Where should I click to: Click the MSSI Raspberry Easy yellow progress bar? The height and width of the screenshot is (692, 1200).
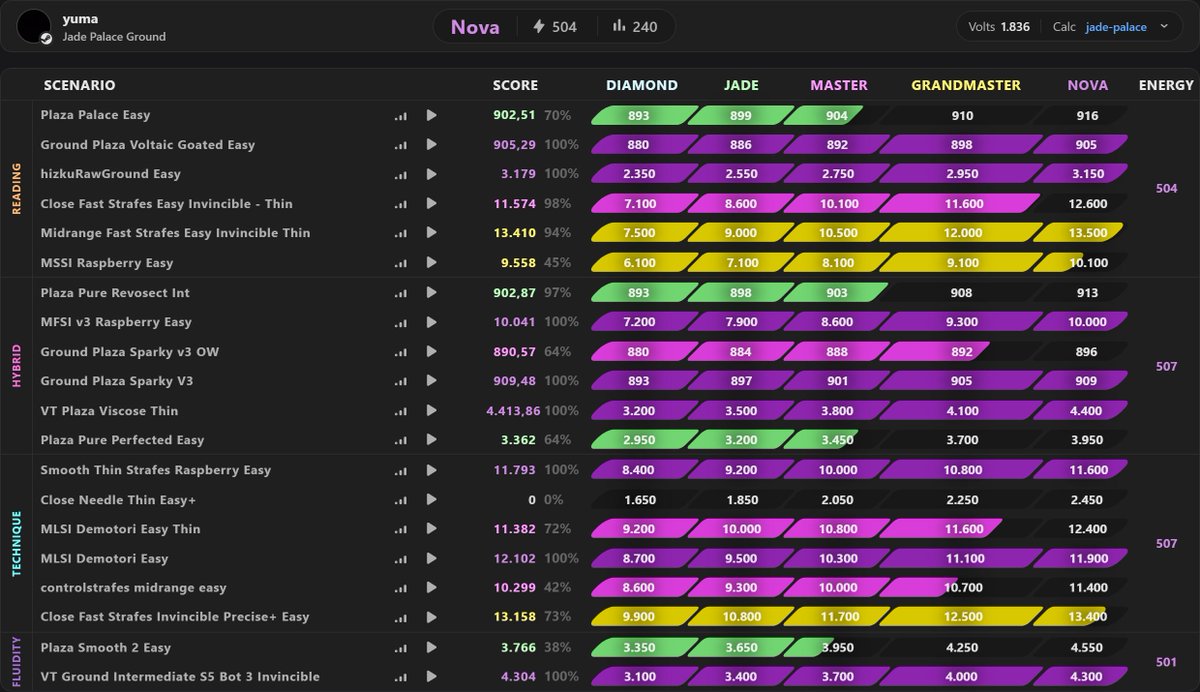tap(859, 263)
